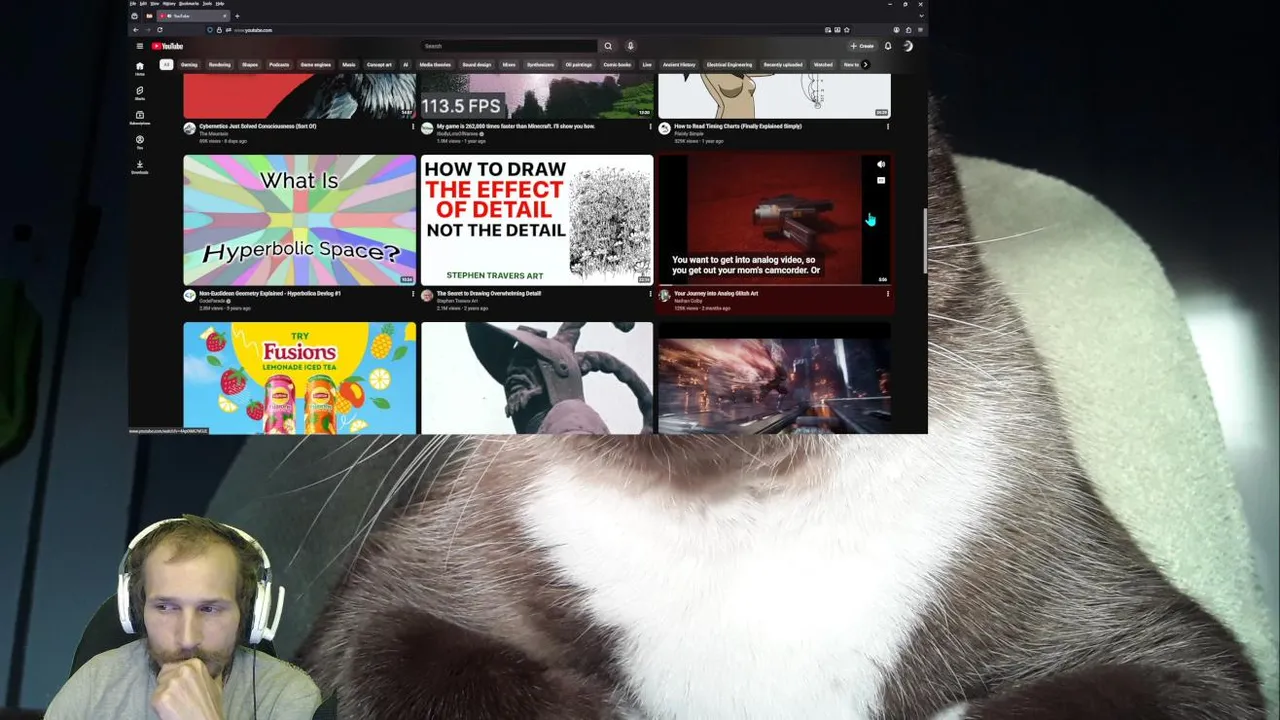Open Cybernetics Just Solved Consciousness video title
Screen dimensions: 1280x720
coord(258,126)
